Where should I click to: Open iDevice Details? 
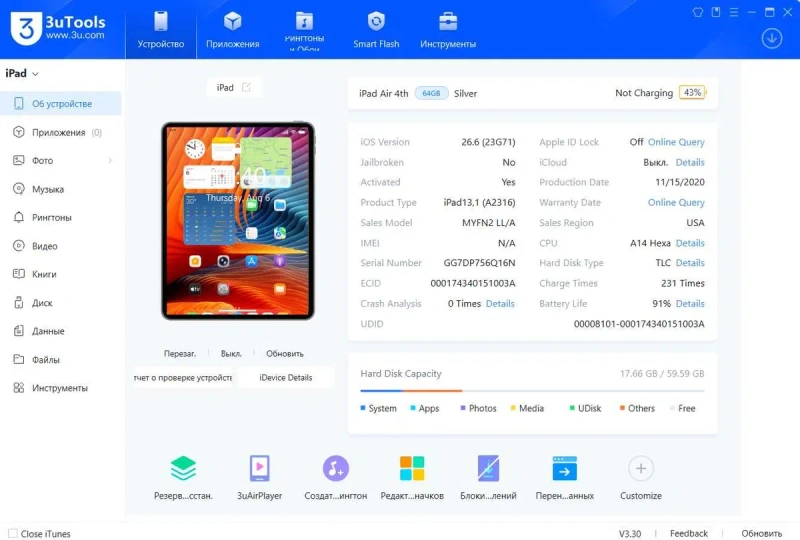click(x=286, y=378)
